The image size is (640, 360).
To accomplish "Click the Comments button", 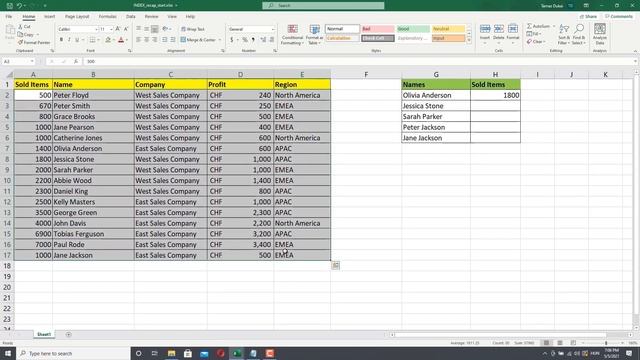I will [x=619, y=16].
